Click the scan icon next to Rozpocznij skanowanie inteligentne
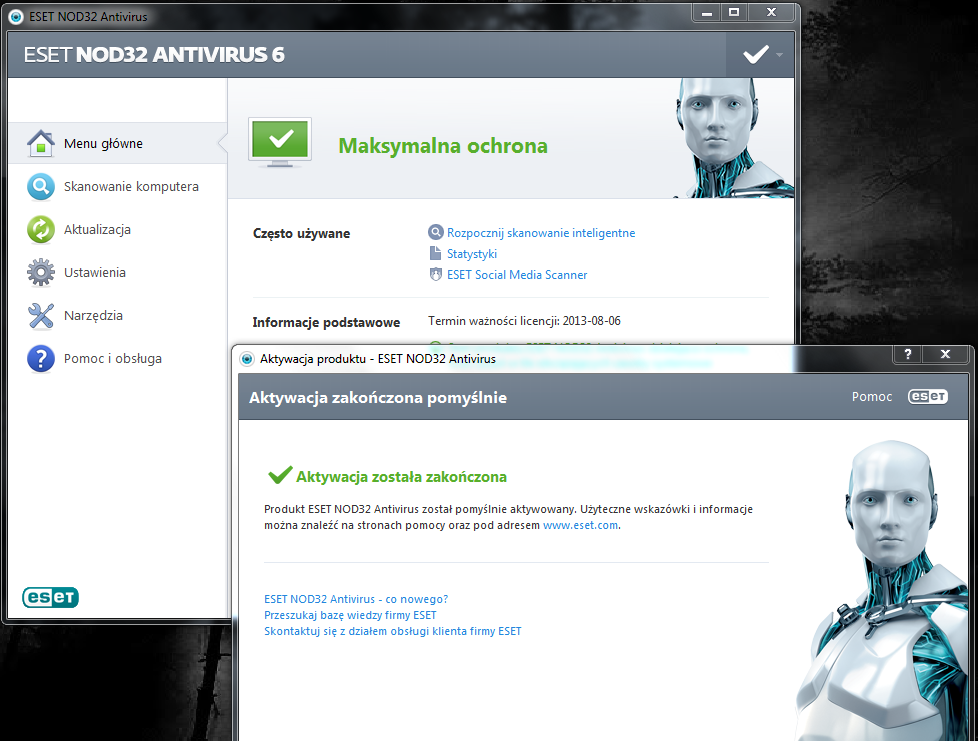This screenshot has height=741, width=978. 435,233
